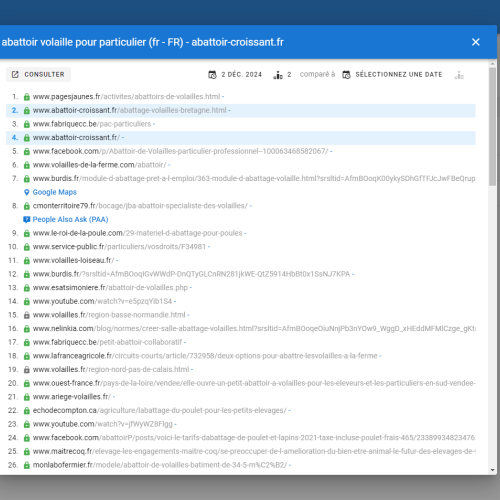
Task: Click the vertical scrollbar thumb
Action: [x=492, y=127]
